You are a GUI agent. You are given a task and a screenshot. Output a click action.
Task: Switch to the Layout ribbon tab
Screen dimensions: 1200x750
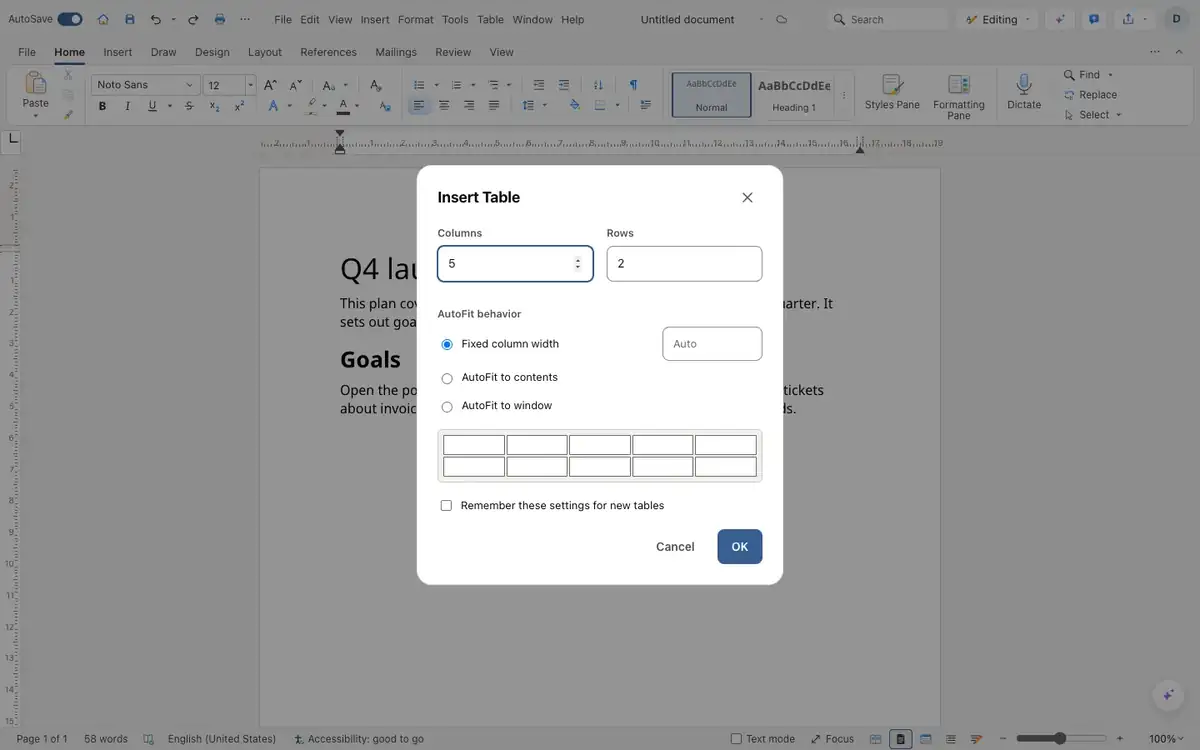coord(265,52)
